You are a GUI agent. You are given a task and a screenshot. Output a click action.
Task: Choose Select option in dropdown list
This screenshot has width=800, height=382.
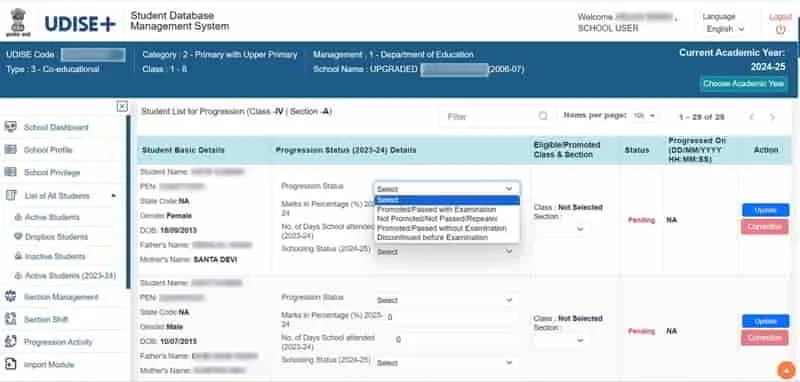[x=446, y=200]
